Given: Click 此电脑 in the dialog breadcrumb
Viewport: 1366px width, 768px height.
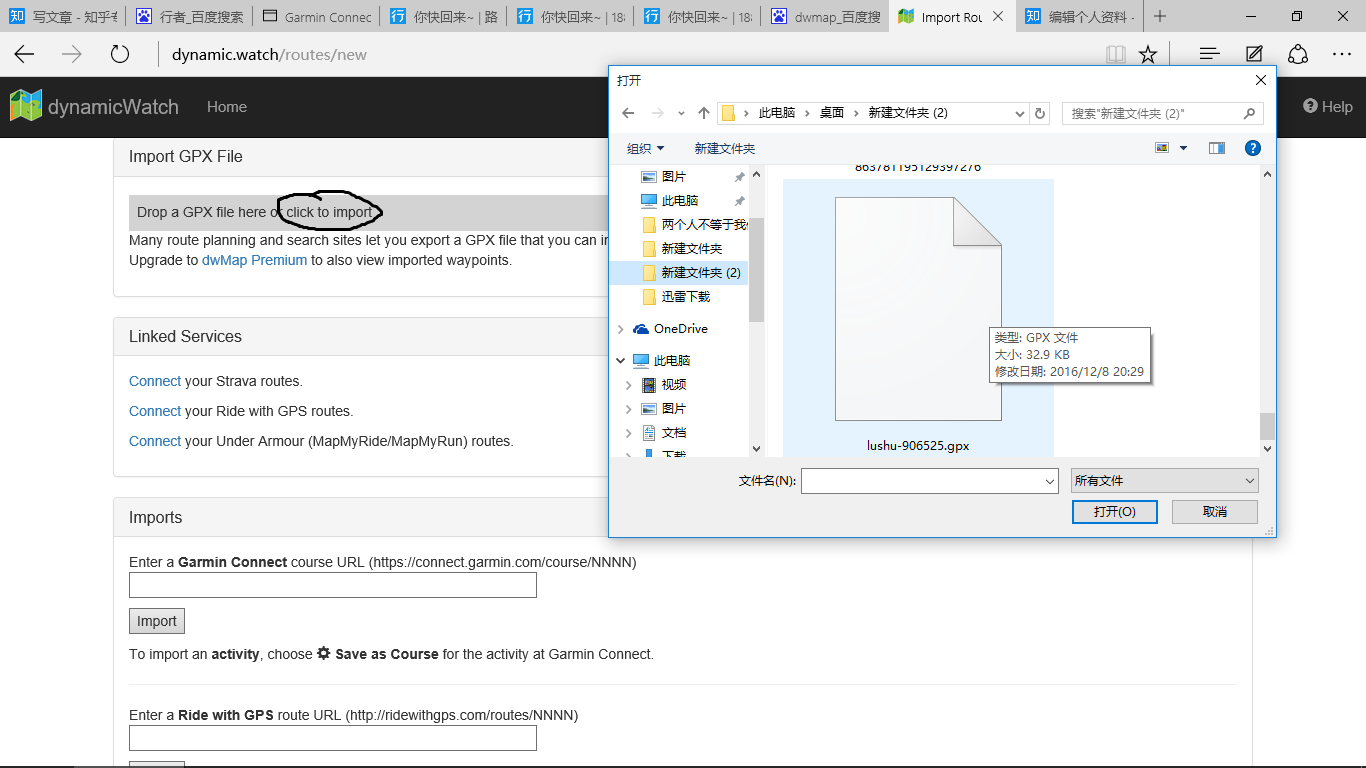Looking at the screenshot, I should point(777,113).
